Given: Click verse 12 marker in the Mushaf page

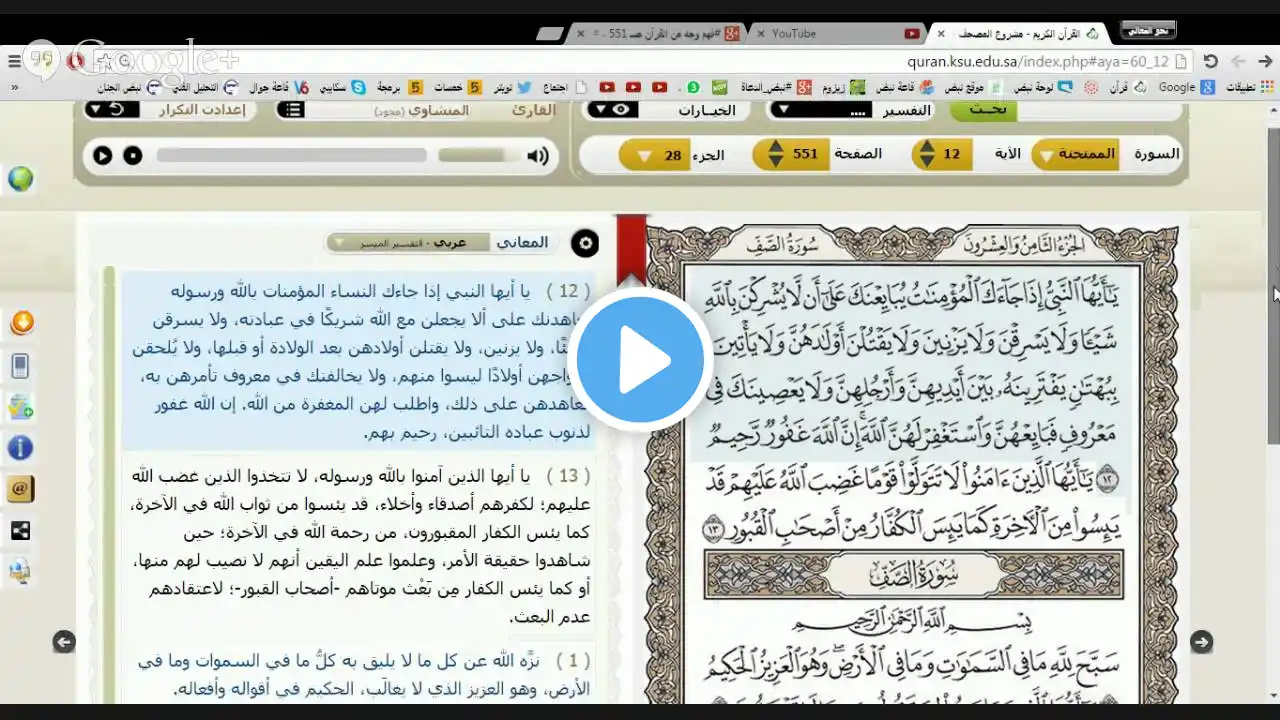Looking at the screenshot, I should [1107, 481].
